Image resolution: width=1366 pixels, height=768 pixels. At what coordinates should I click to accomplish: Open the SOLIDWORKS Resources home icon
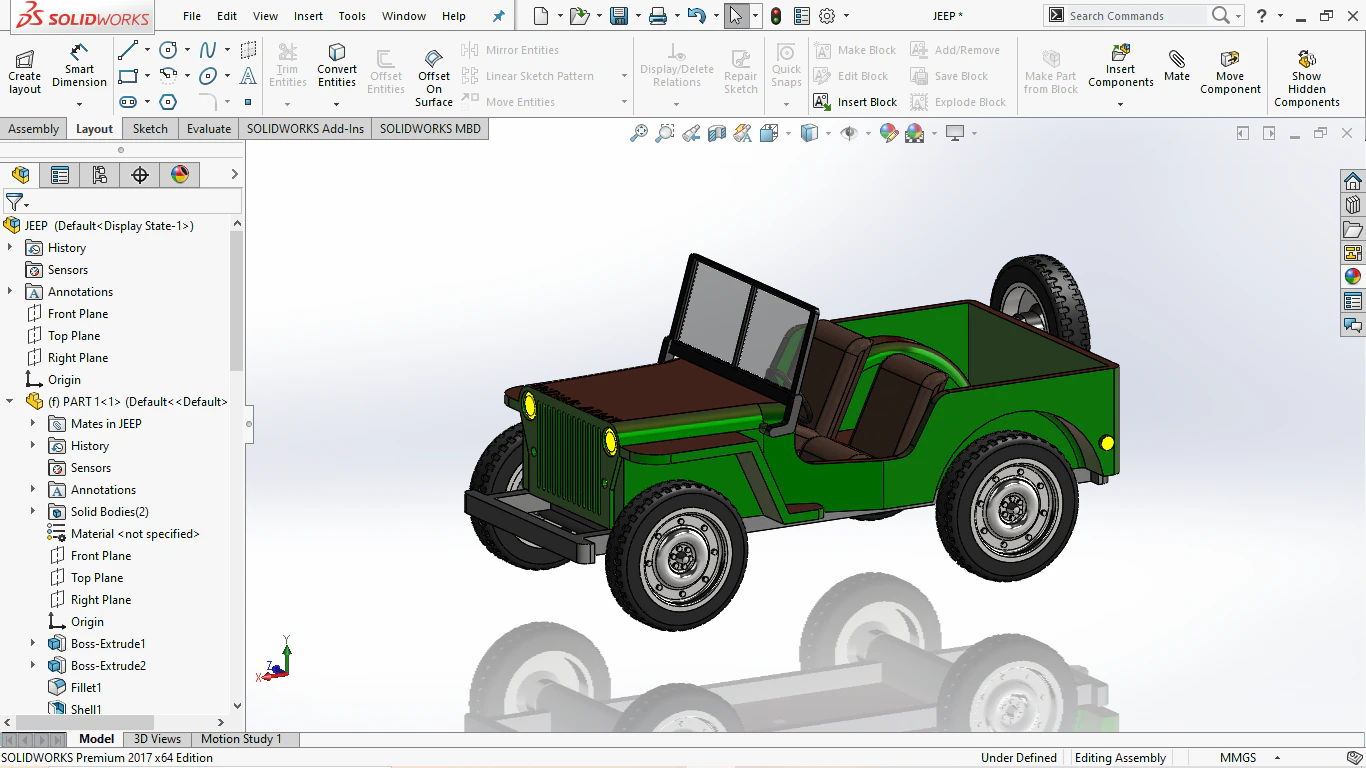pos(1353,181)
